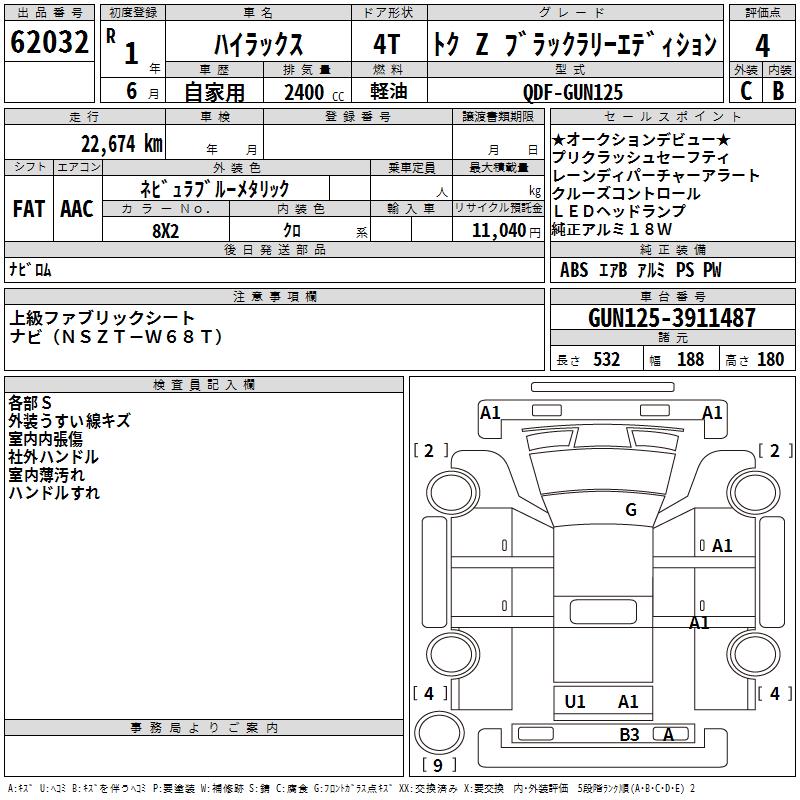Select sales point ★オークションデビュー★

coord(641,139)
